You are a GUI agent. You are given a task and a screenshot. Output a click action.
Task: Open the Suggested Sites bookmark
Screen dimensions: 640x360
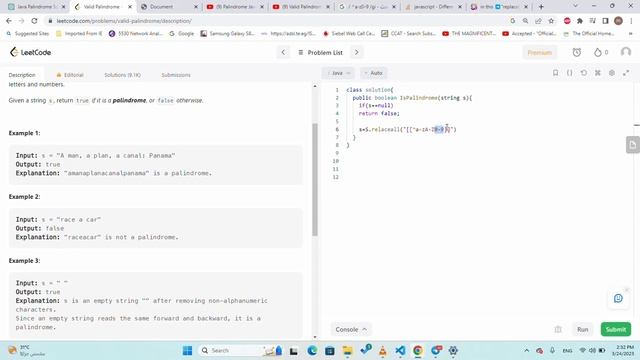point(28,33)
